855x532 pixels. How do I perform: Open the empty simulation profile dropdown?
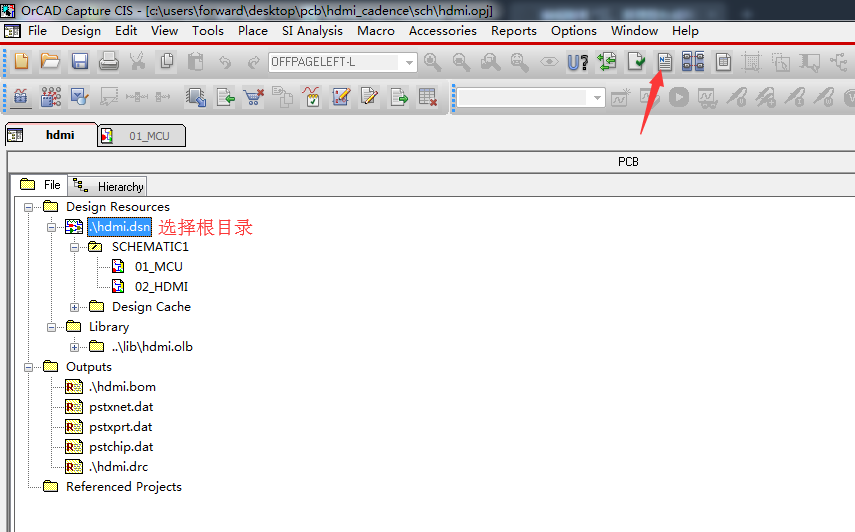click(x=598, y=98)
